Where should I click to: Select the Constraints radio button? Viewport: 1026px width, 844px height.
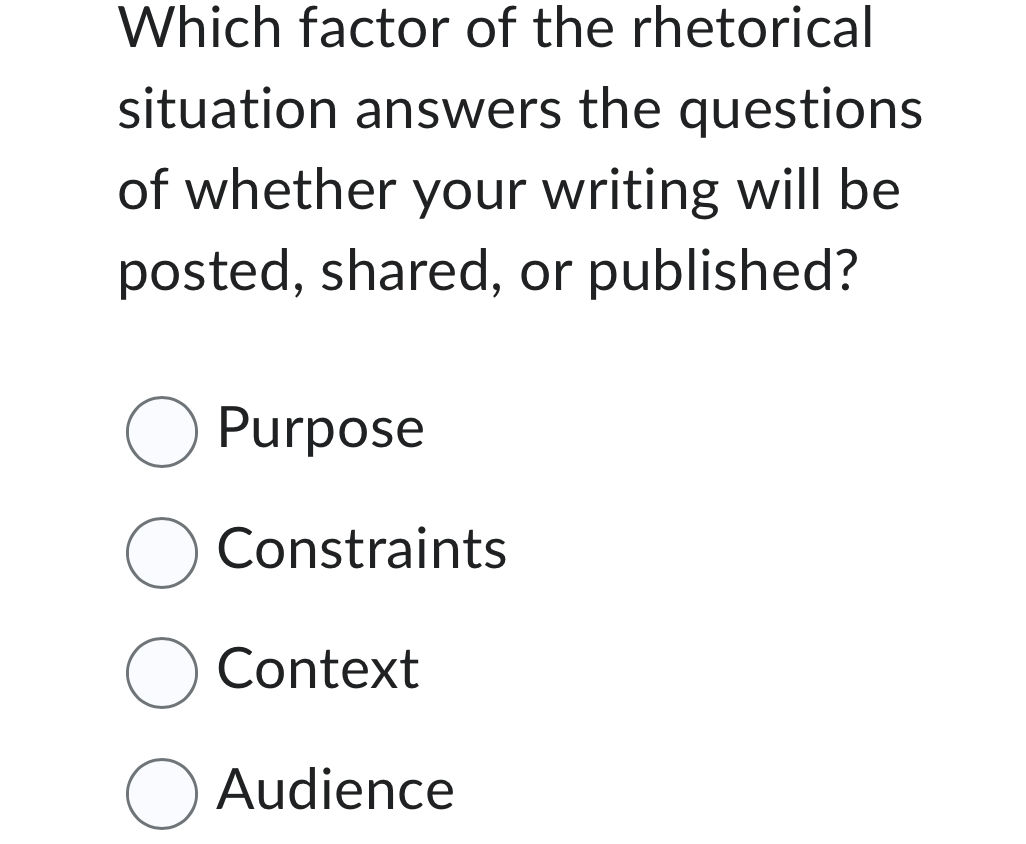click(163, 552)
